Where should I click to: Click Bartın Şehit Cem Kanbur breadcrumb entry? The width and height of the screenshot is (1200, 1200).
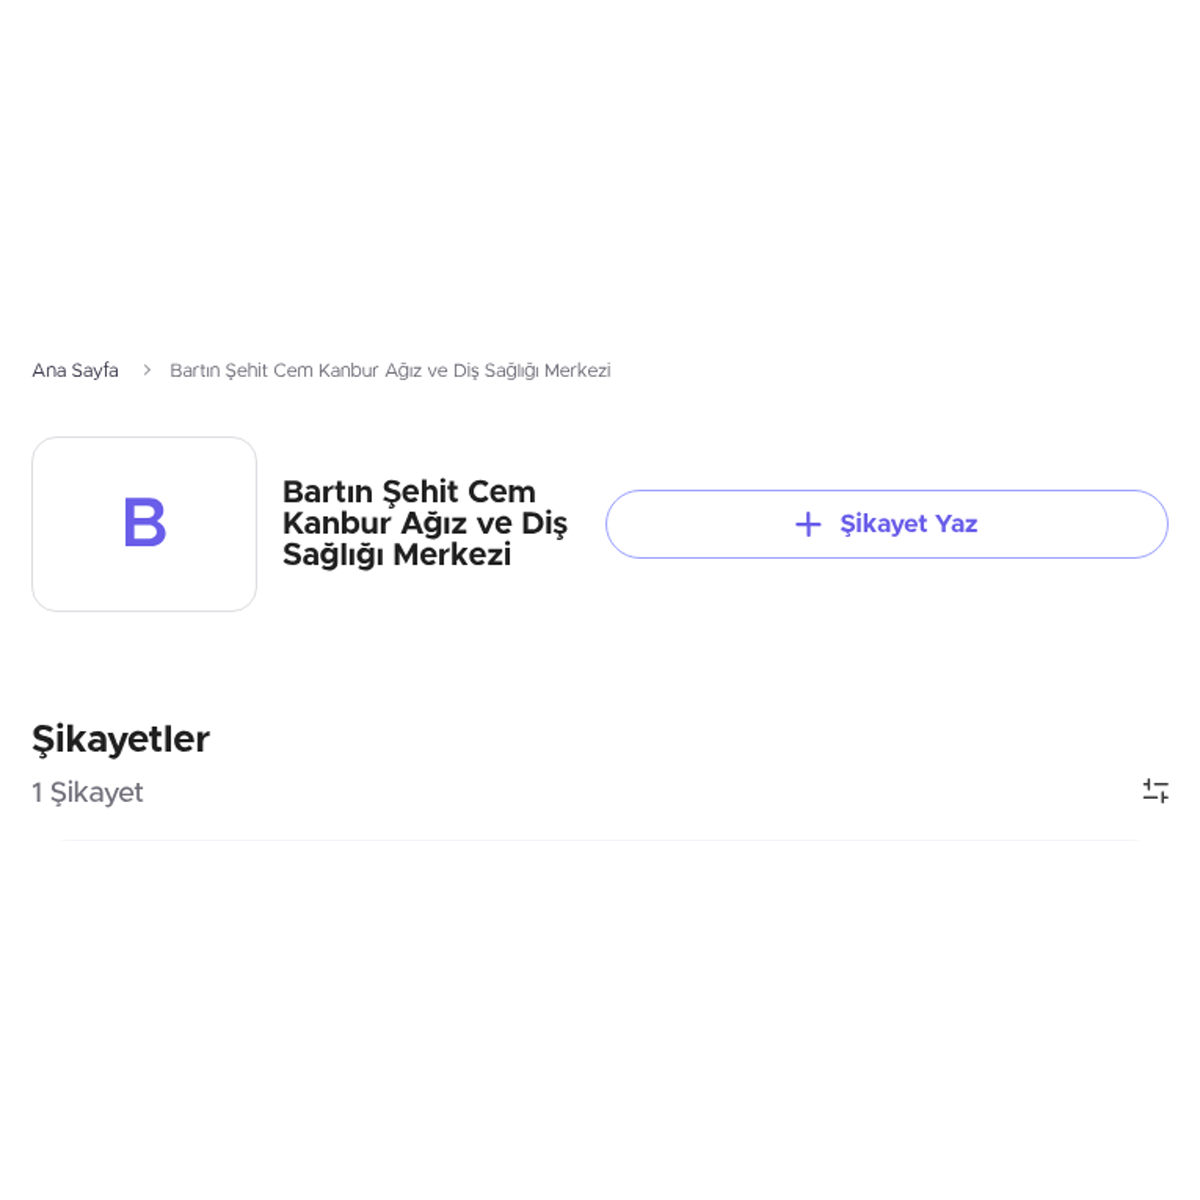(x=390, y=370)
